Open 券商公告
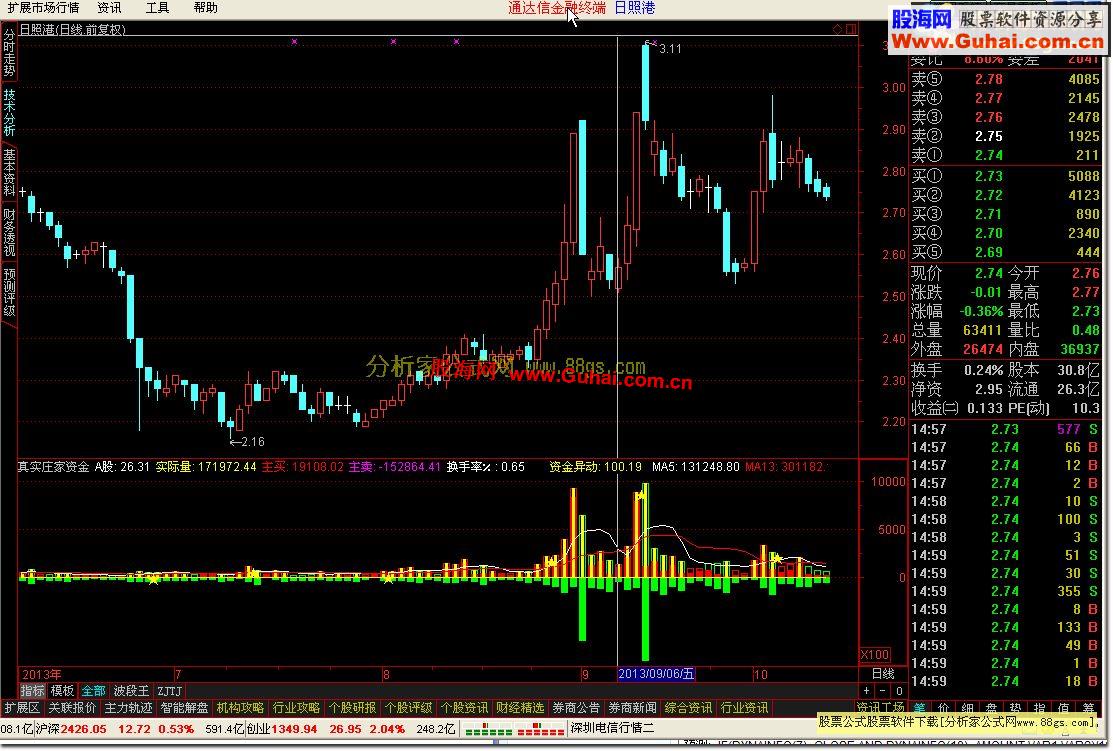The width and height of the screenshot is (1113, 751). [576, 708]
